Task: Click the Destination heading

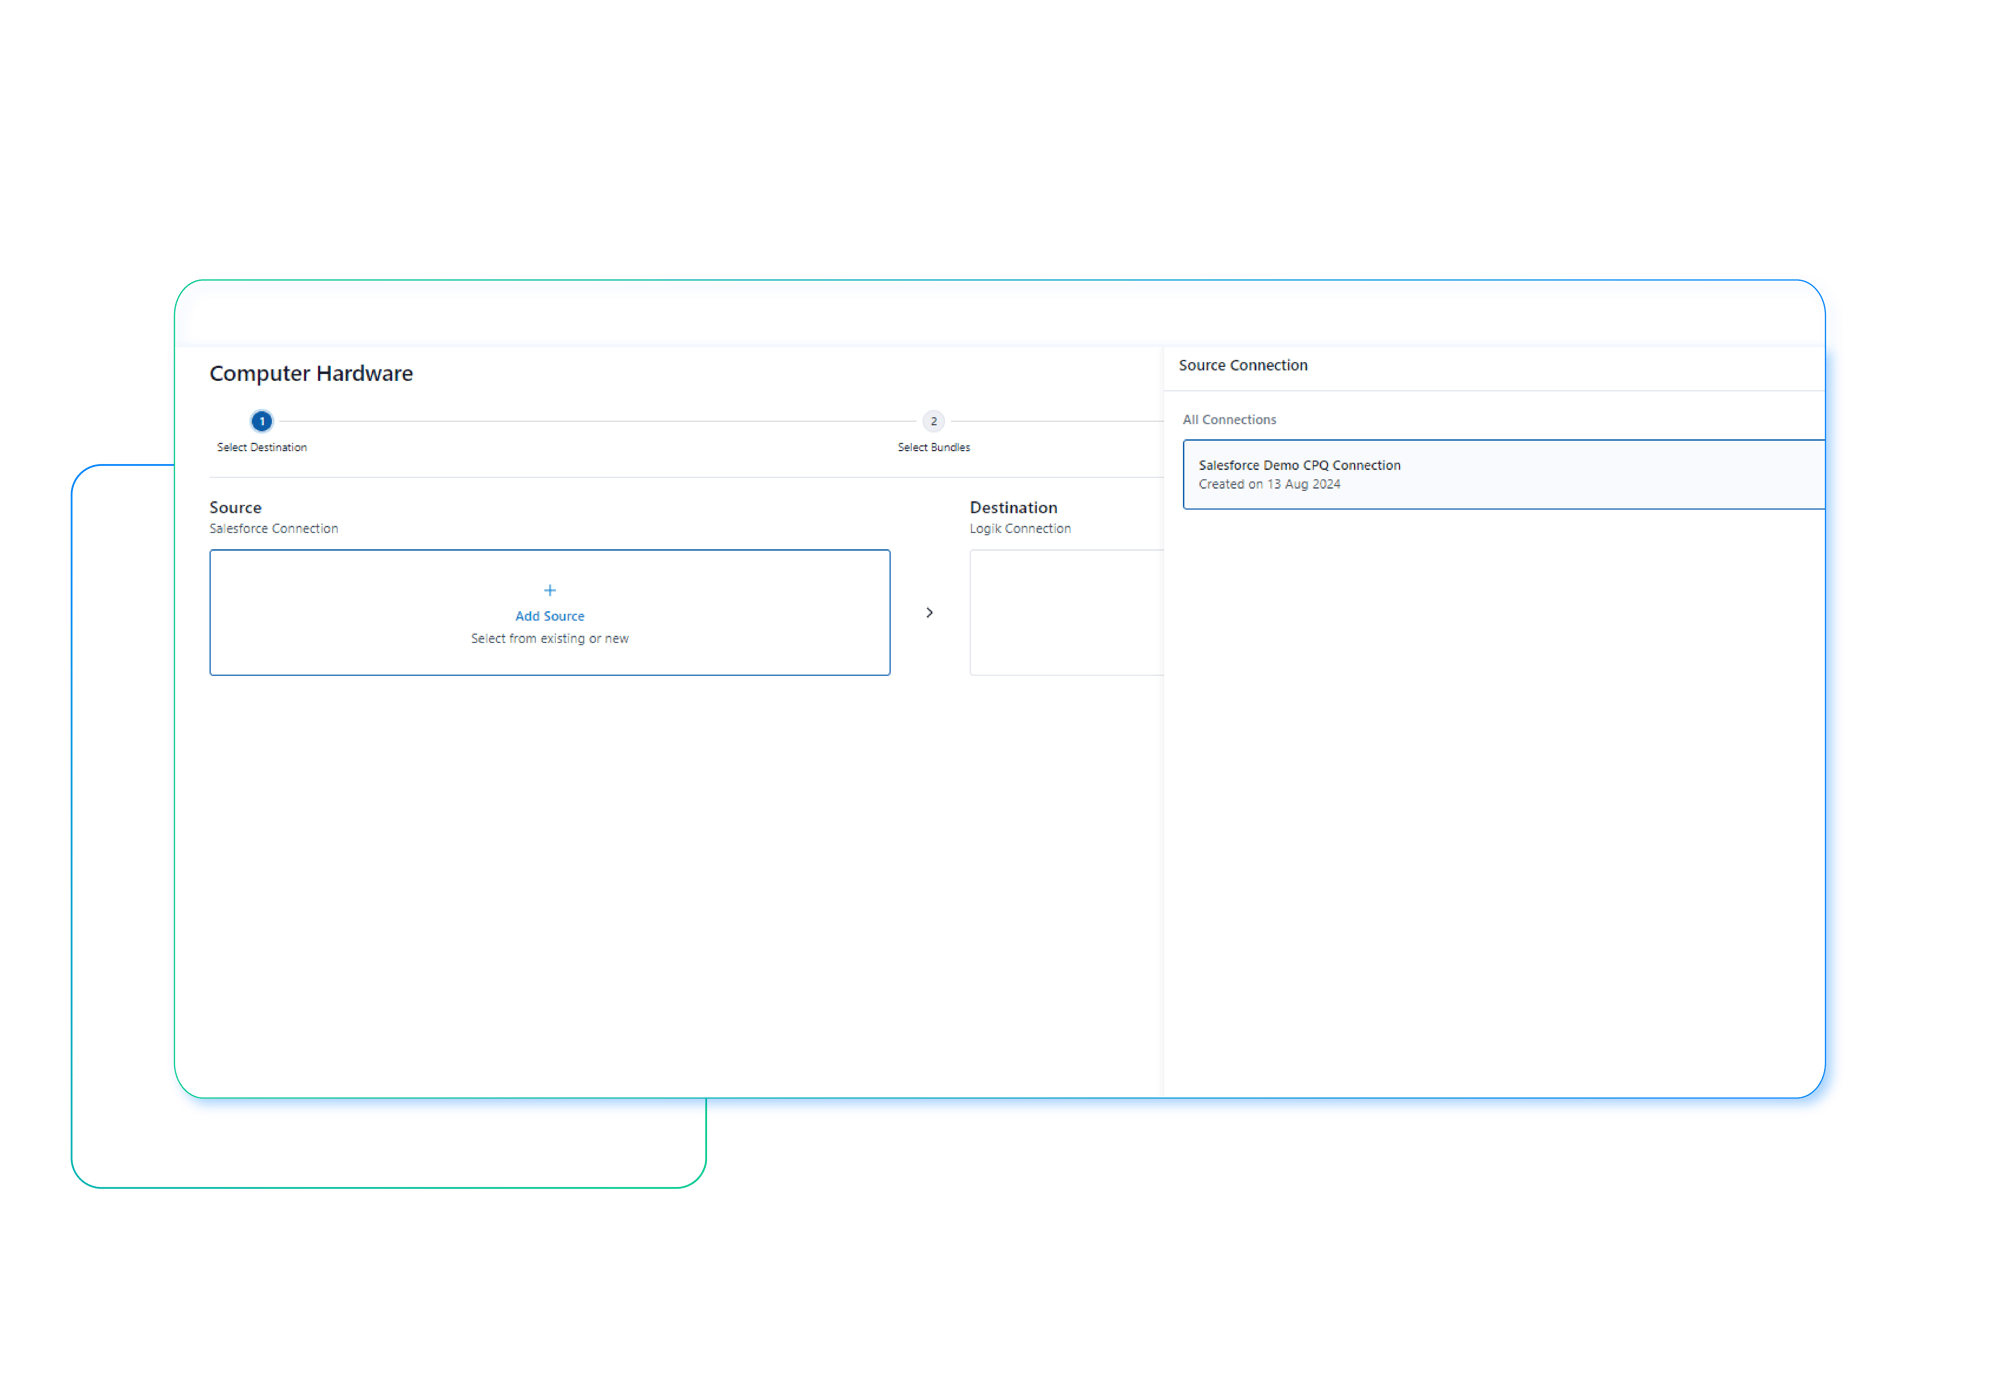Action: coord(1013,507)
